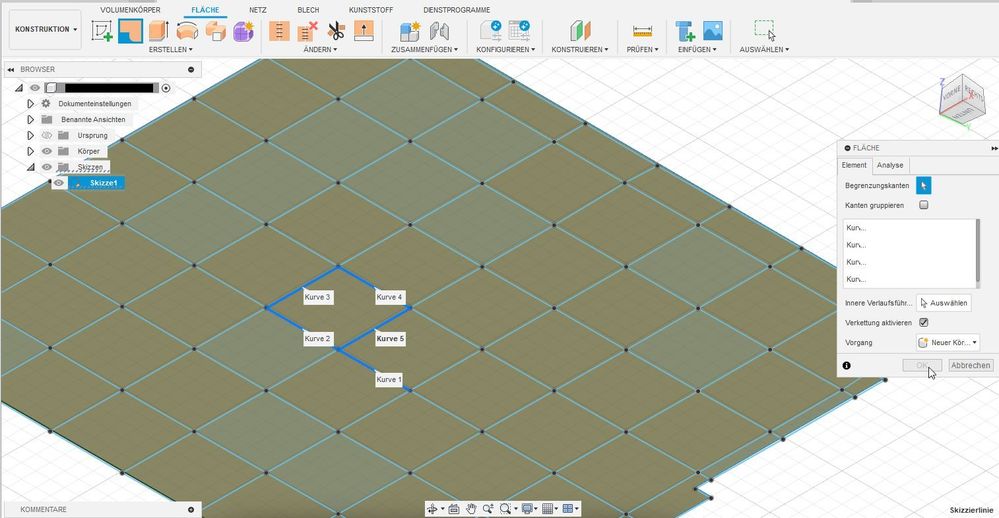999x518 pixels.
Task: Click the Unstitch tool with red X
Action: pyautogui.click(x=308, y=31)
